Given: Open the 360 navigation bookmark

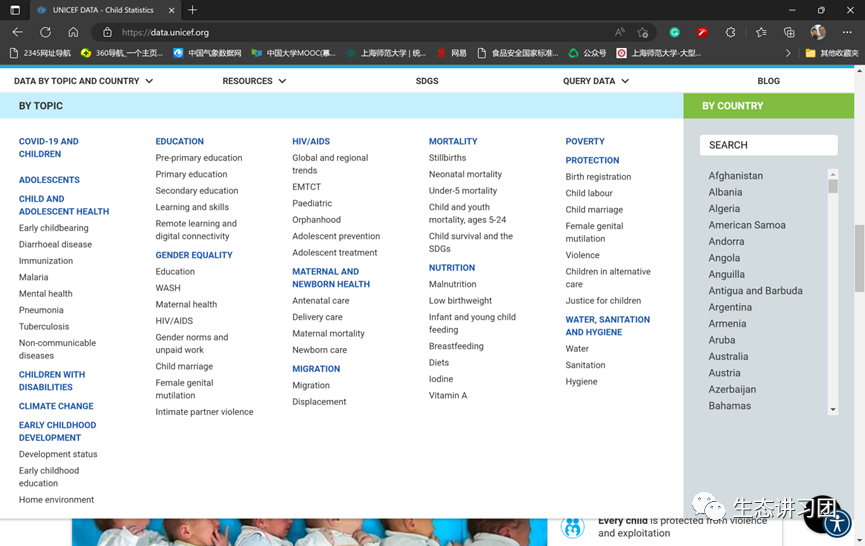Looking at the screenshot, I should pos(122,53).
